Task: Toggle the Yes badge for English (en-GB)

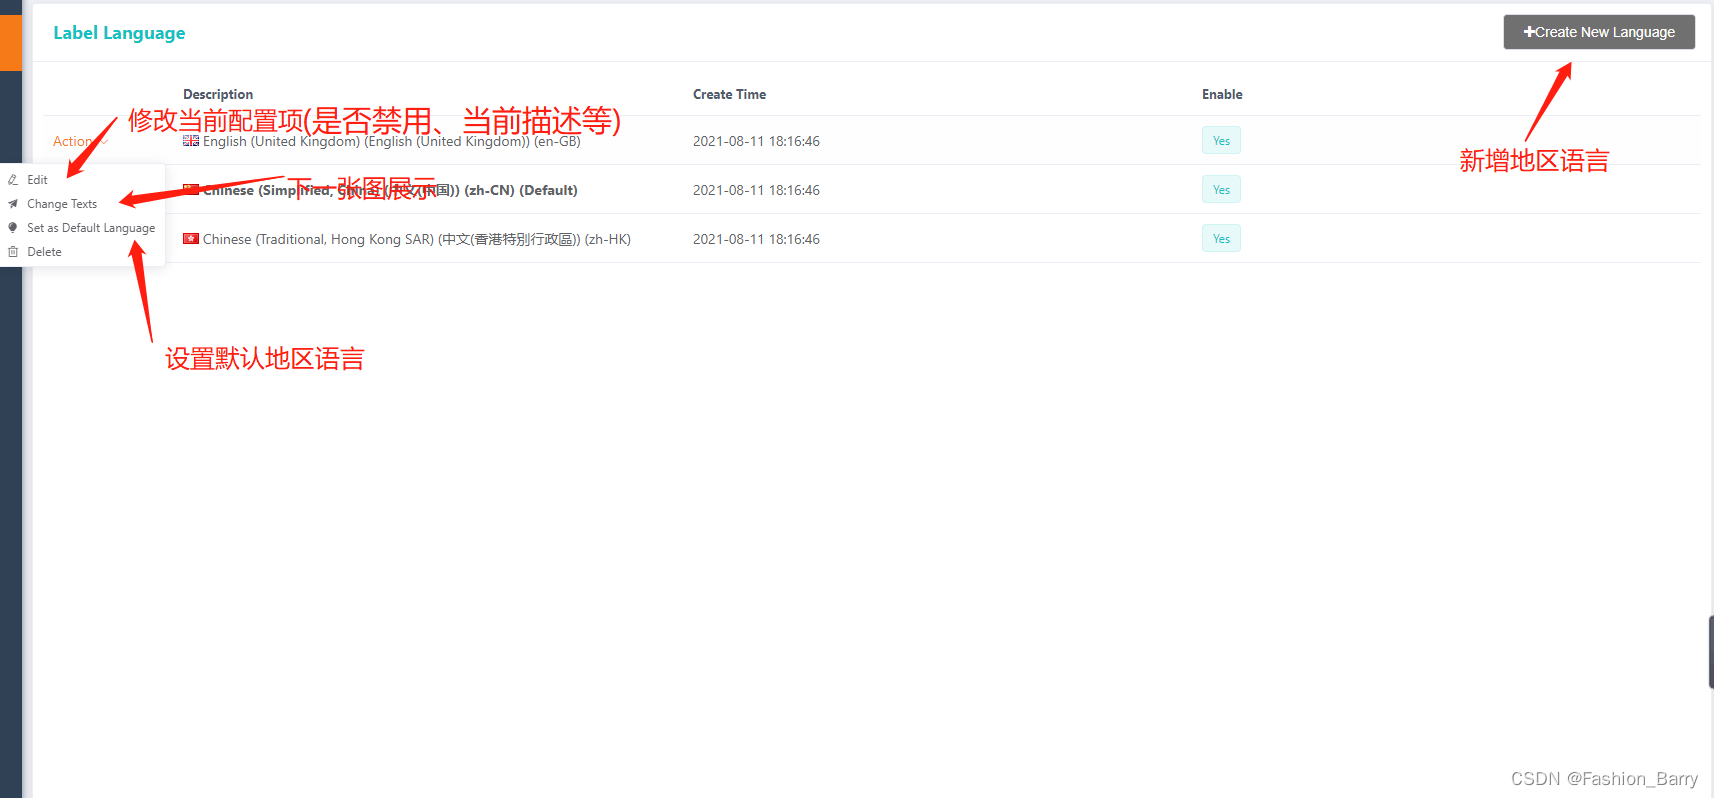Action: click(1221, 141)
